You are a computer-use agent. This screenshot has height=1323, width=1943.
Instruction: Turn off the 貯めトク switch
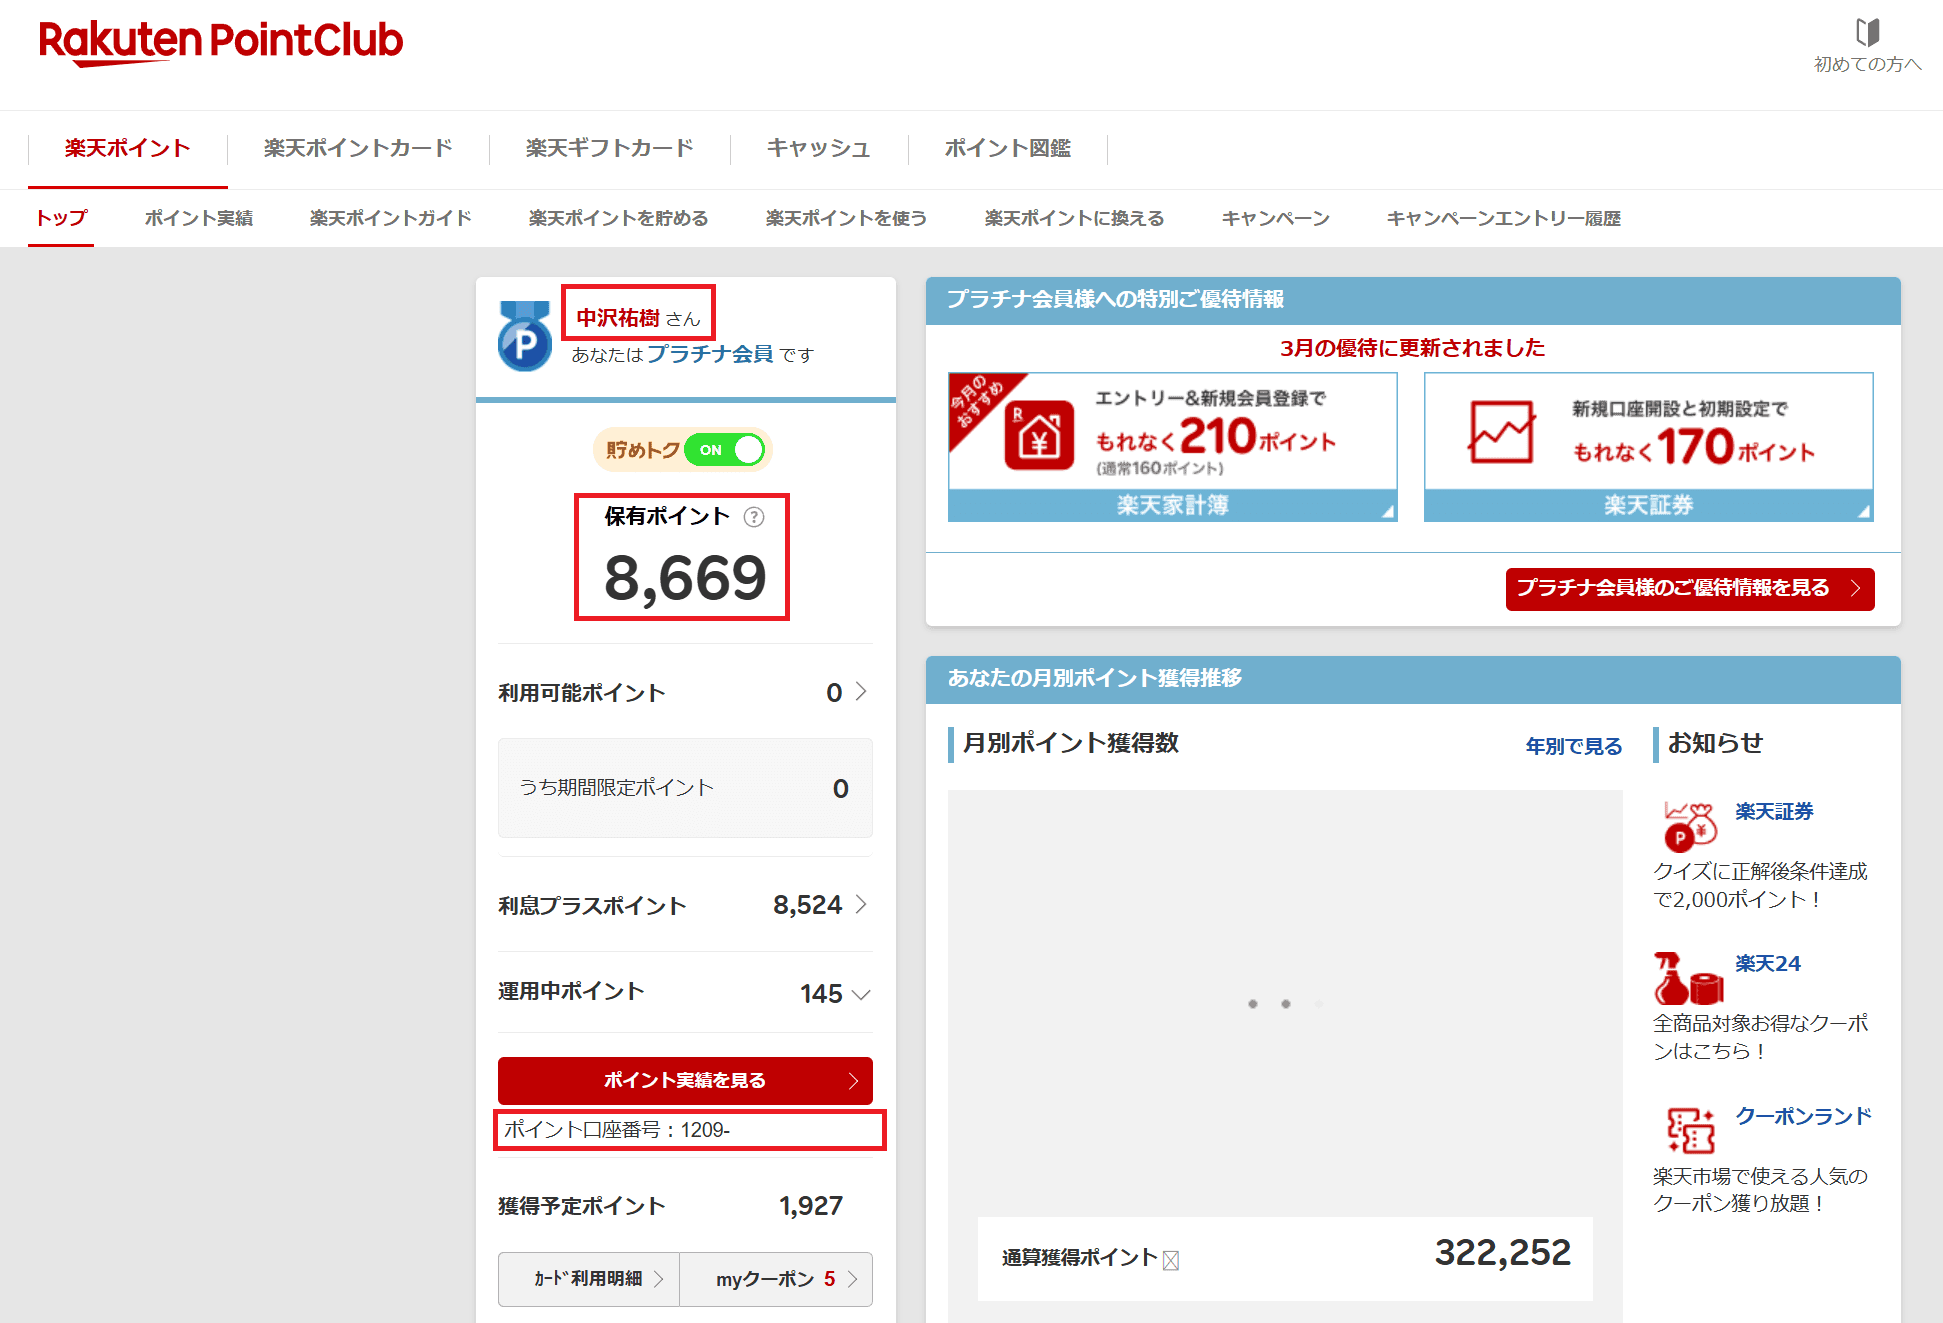[727, 450]
